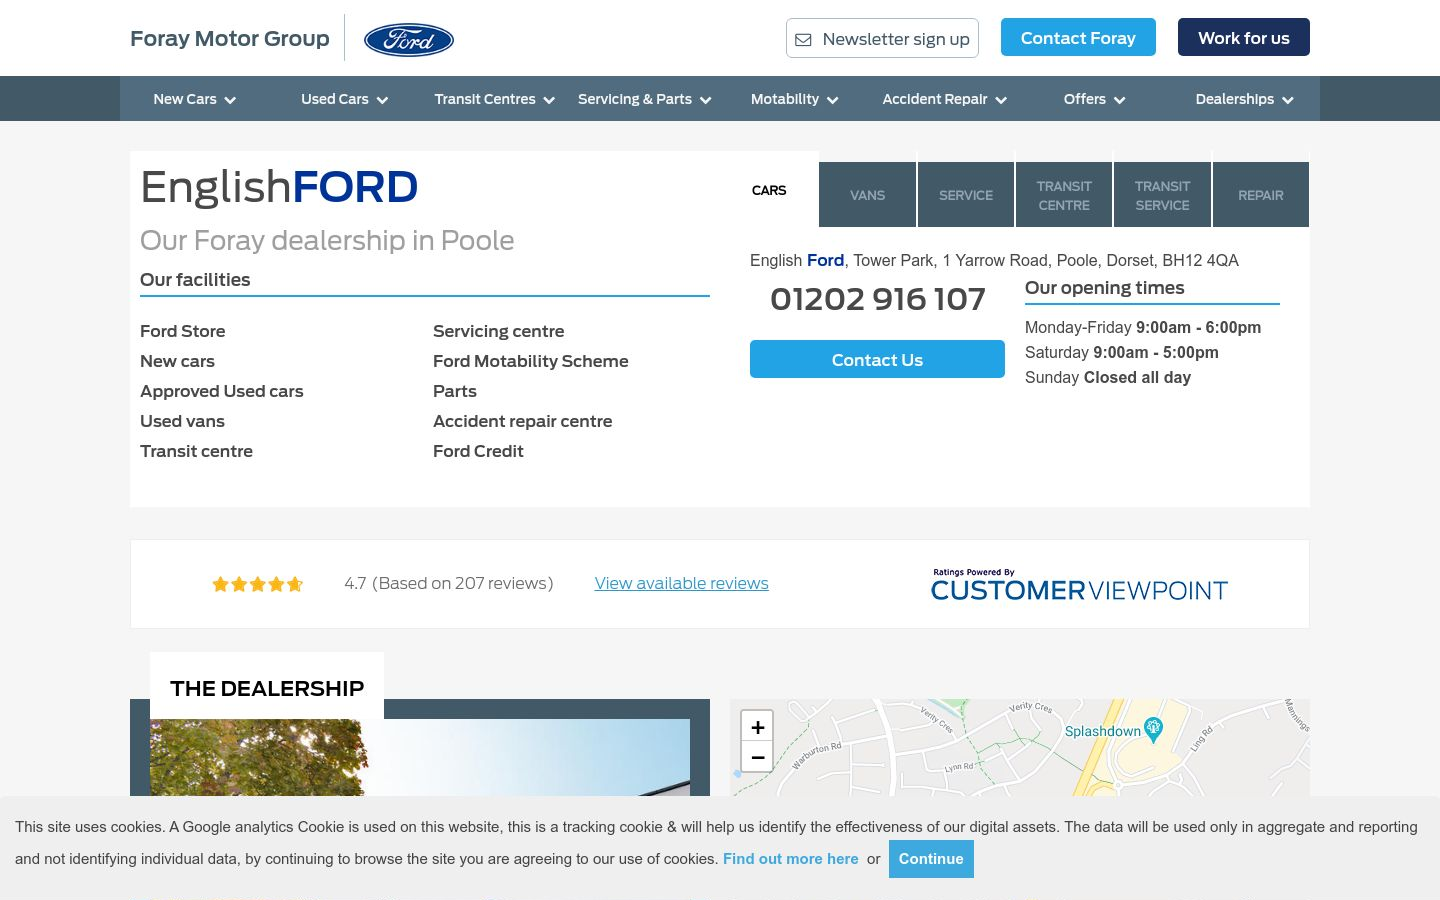The width and height of the screenshot is (1440, 900).
Task: Click the phone number 01202 916 107
Action: (x=877, y=299)
